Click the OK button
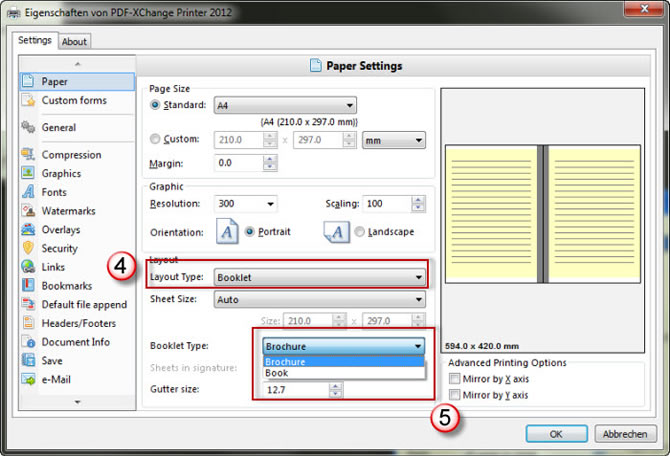 556,434
